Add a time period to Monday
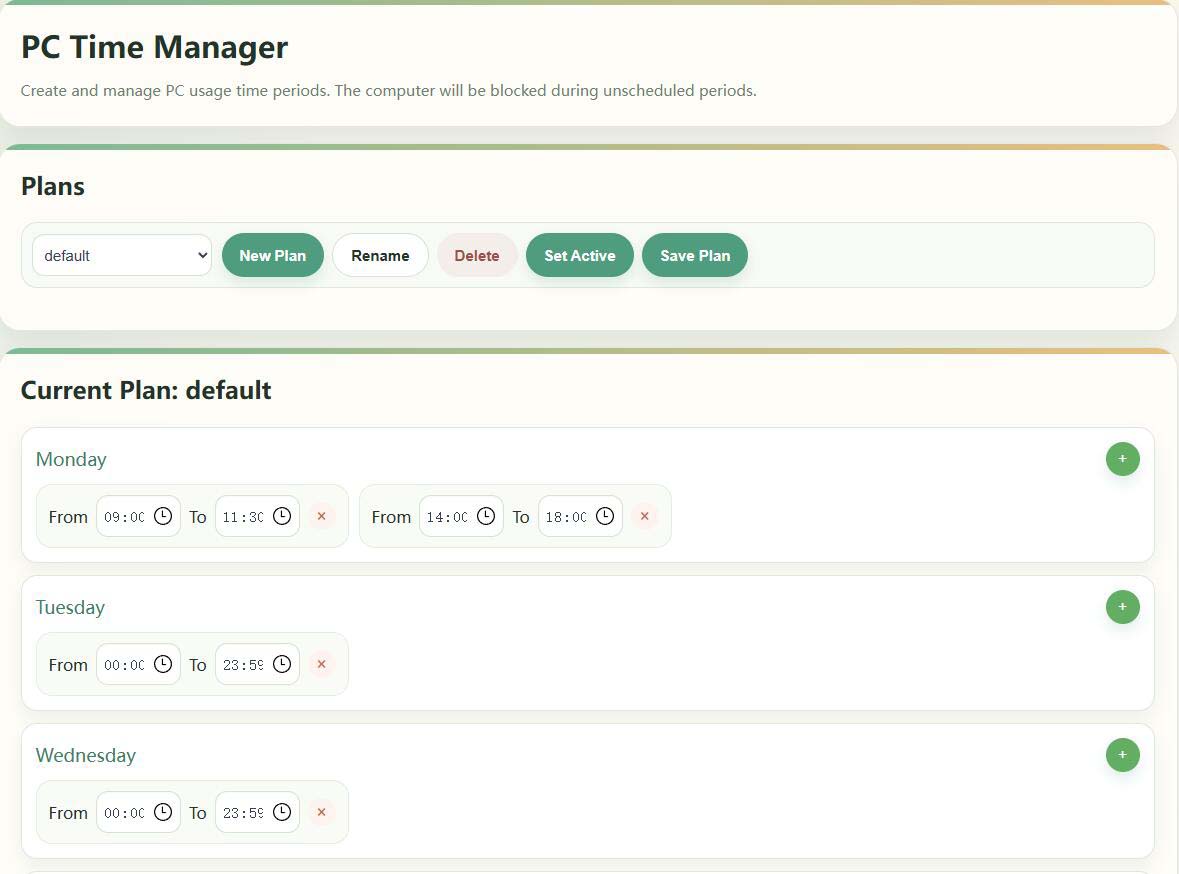 pos(1122,459)
